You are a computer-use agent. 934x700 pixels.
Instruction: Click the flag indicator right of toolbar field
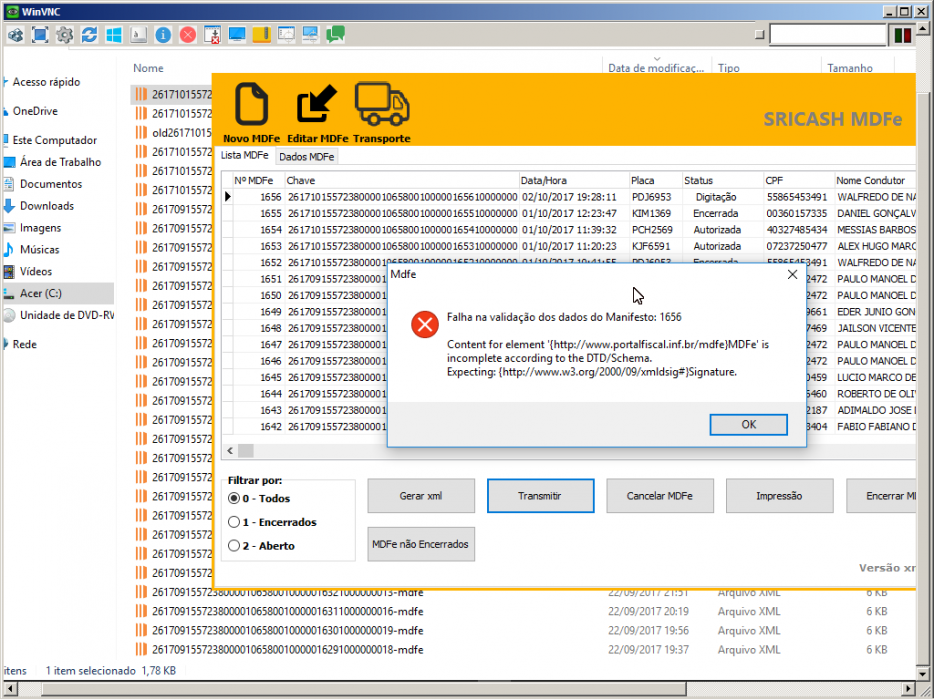pyautogui.click(x=903, y=35)
